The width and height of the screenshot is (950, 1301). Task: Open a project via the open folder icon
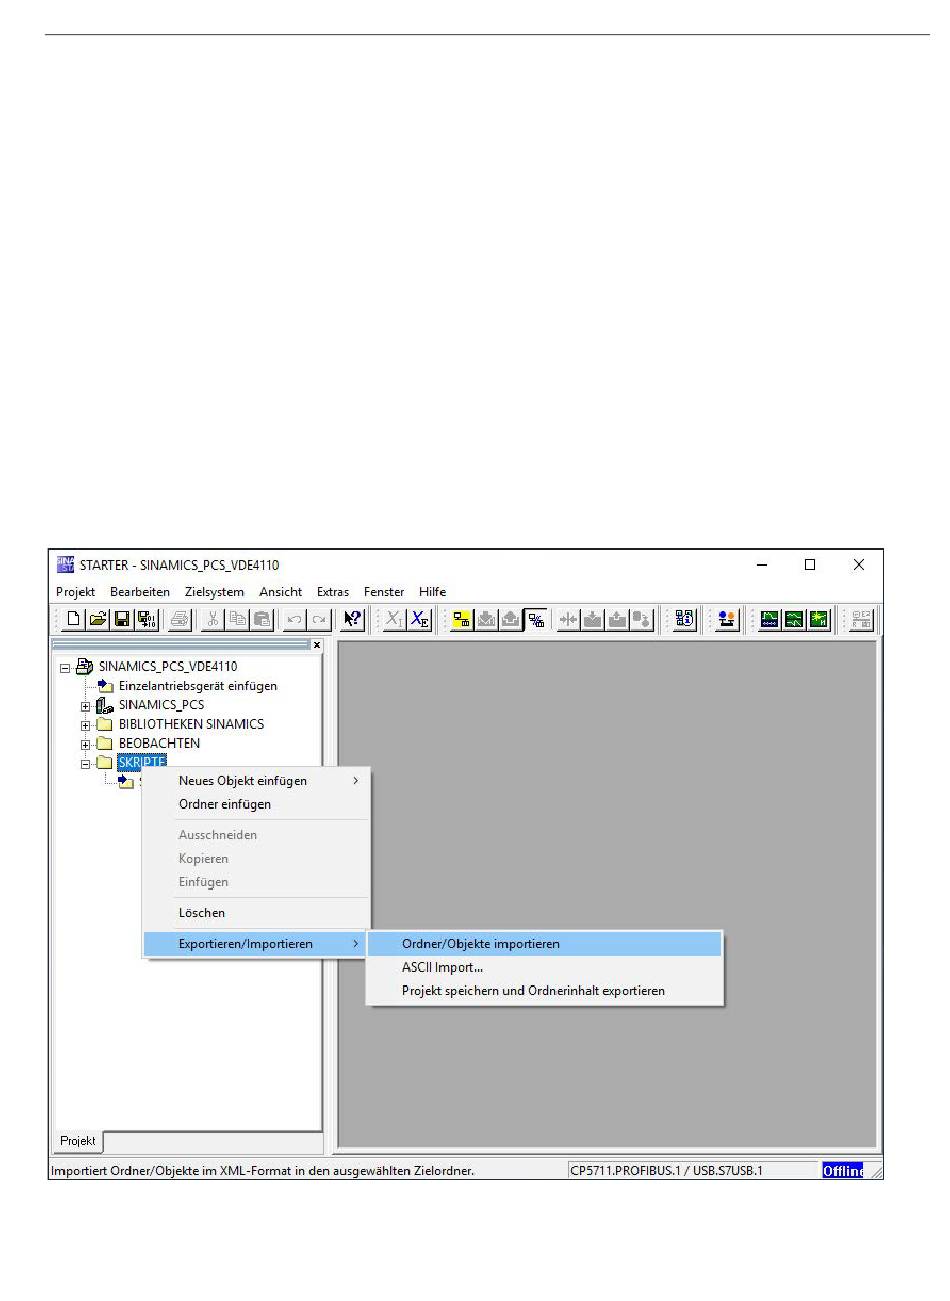(x=98, y=620)
